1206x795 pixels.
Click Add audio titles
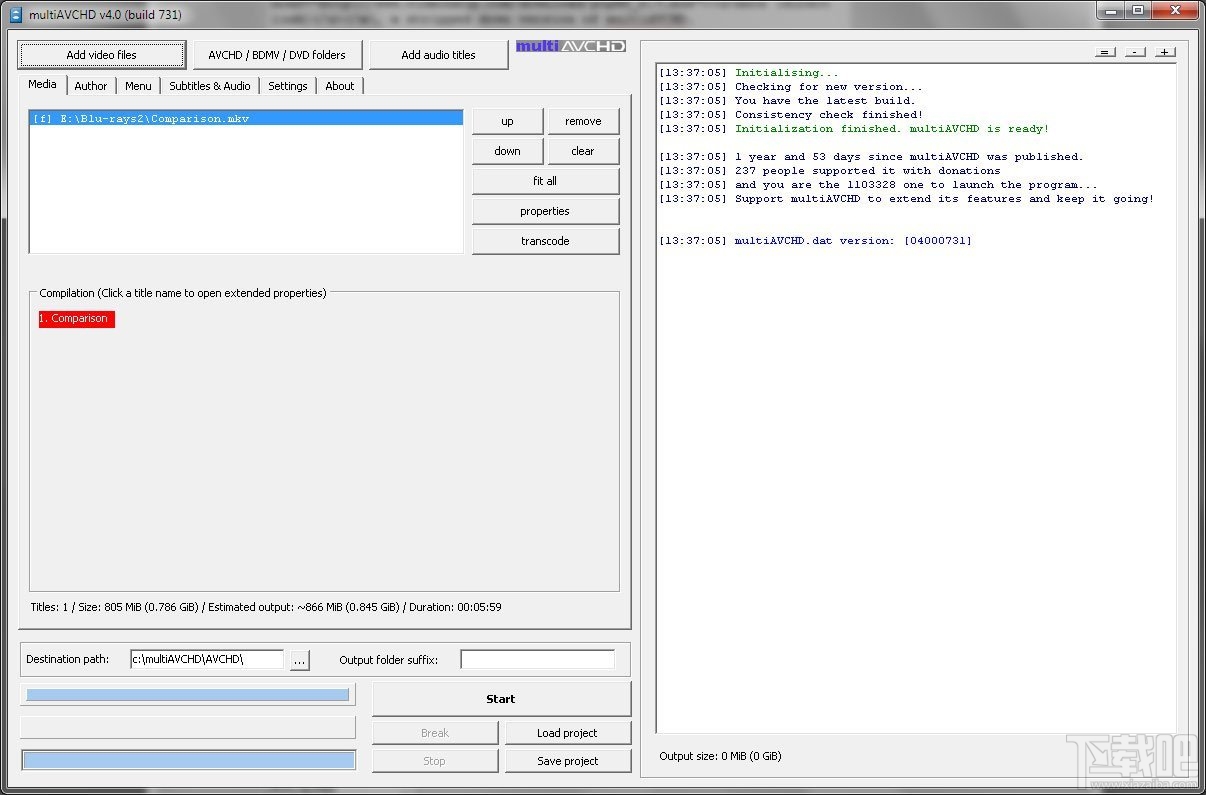point(438,54)
